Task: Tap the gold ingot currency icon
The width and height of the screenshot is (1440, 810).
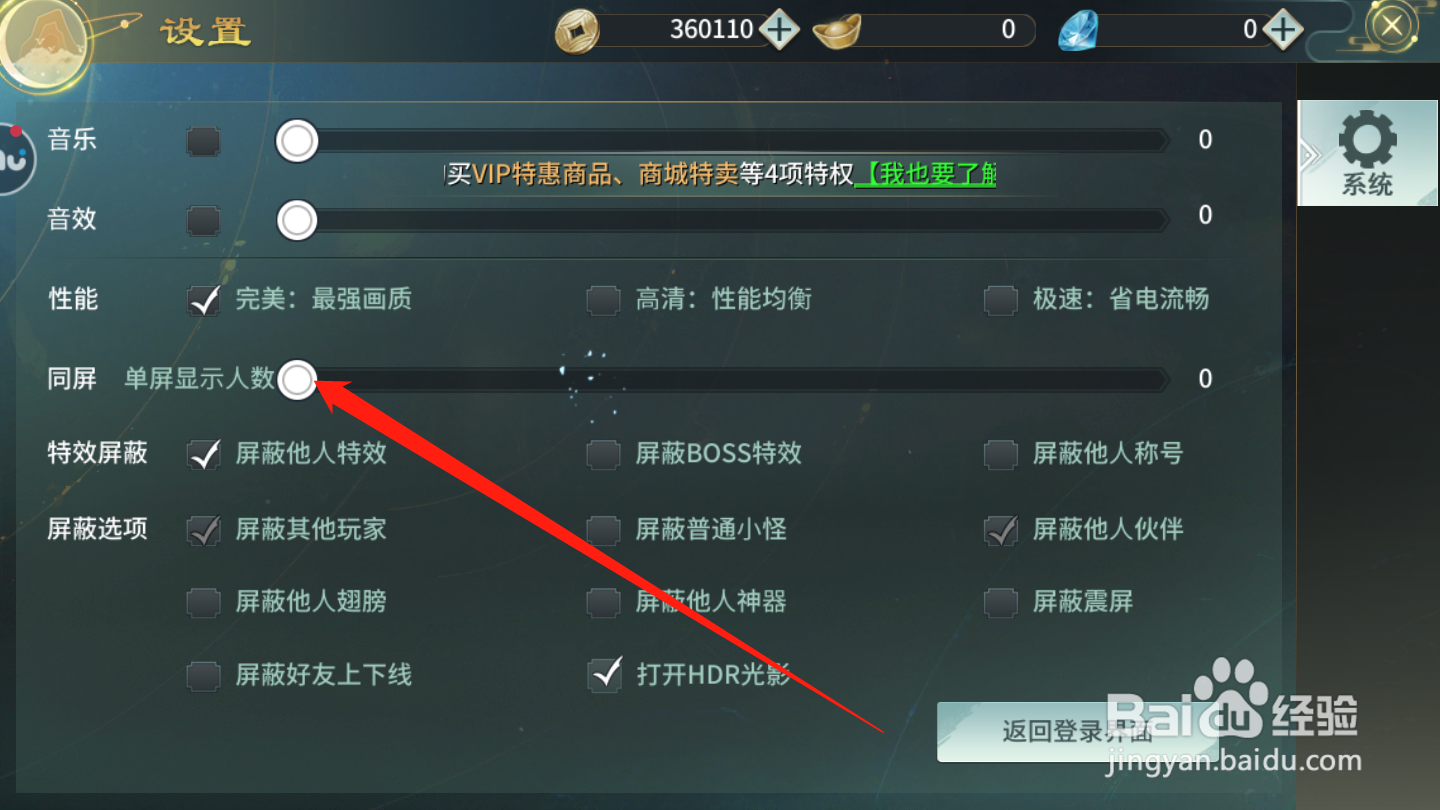Action: tap(837, 32)
